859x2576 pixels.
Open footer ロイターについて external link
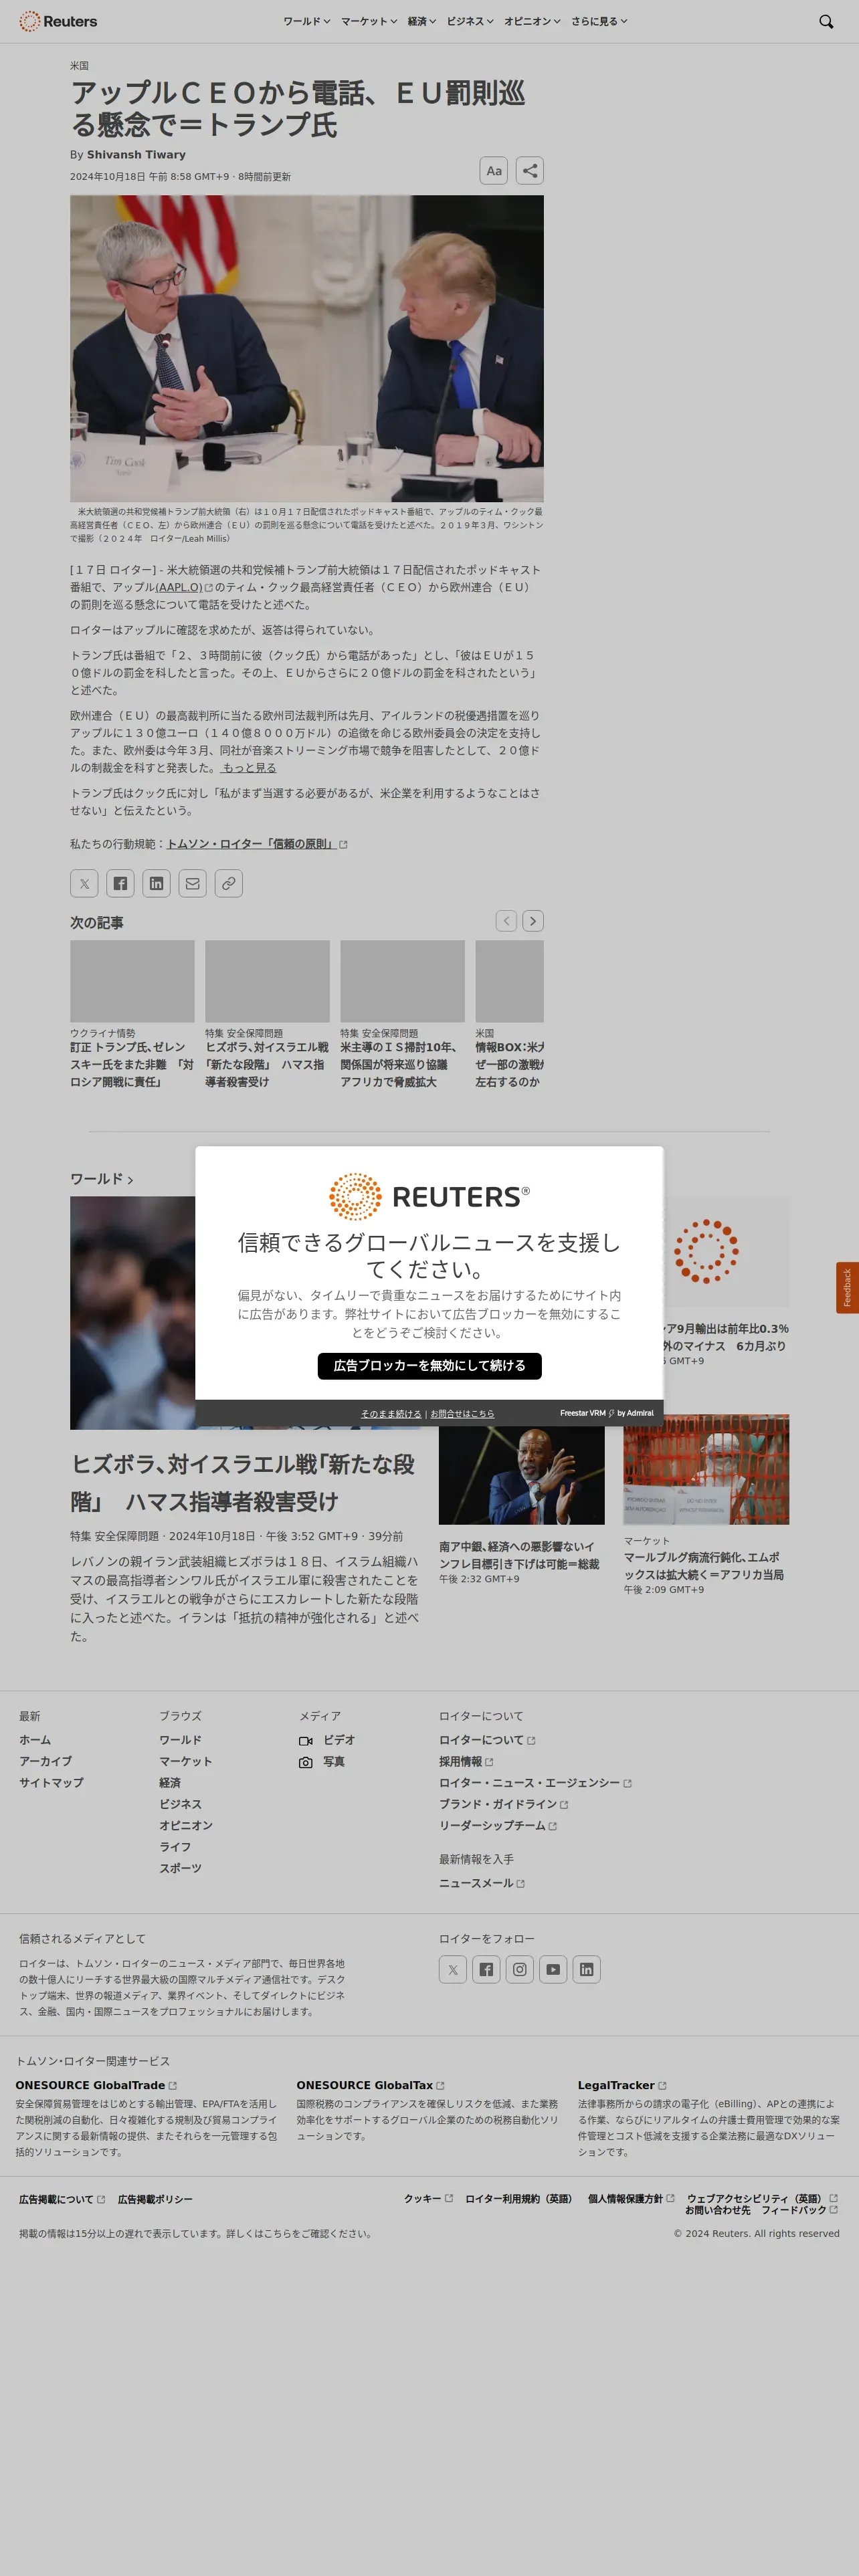click(487, 1740)
